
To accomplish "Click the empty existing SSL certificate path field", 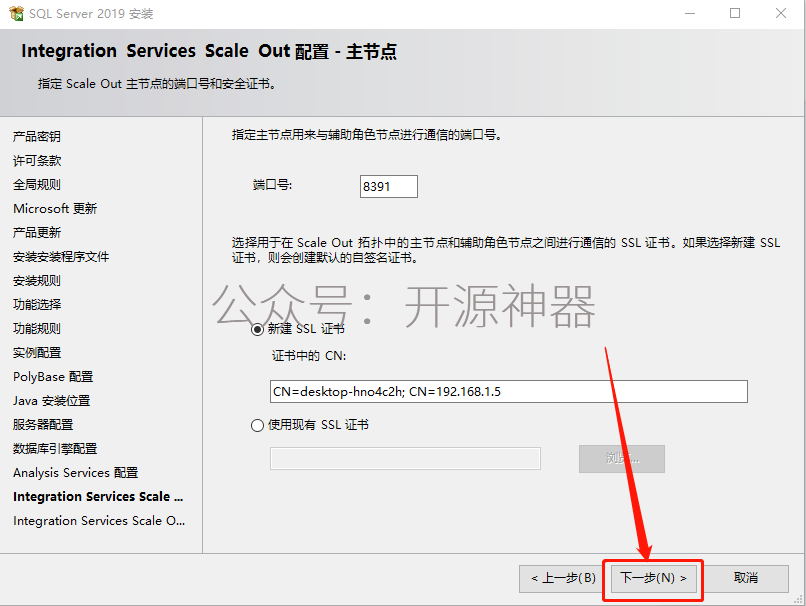I will click(405, 458).
